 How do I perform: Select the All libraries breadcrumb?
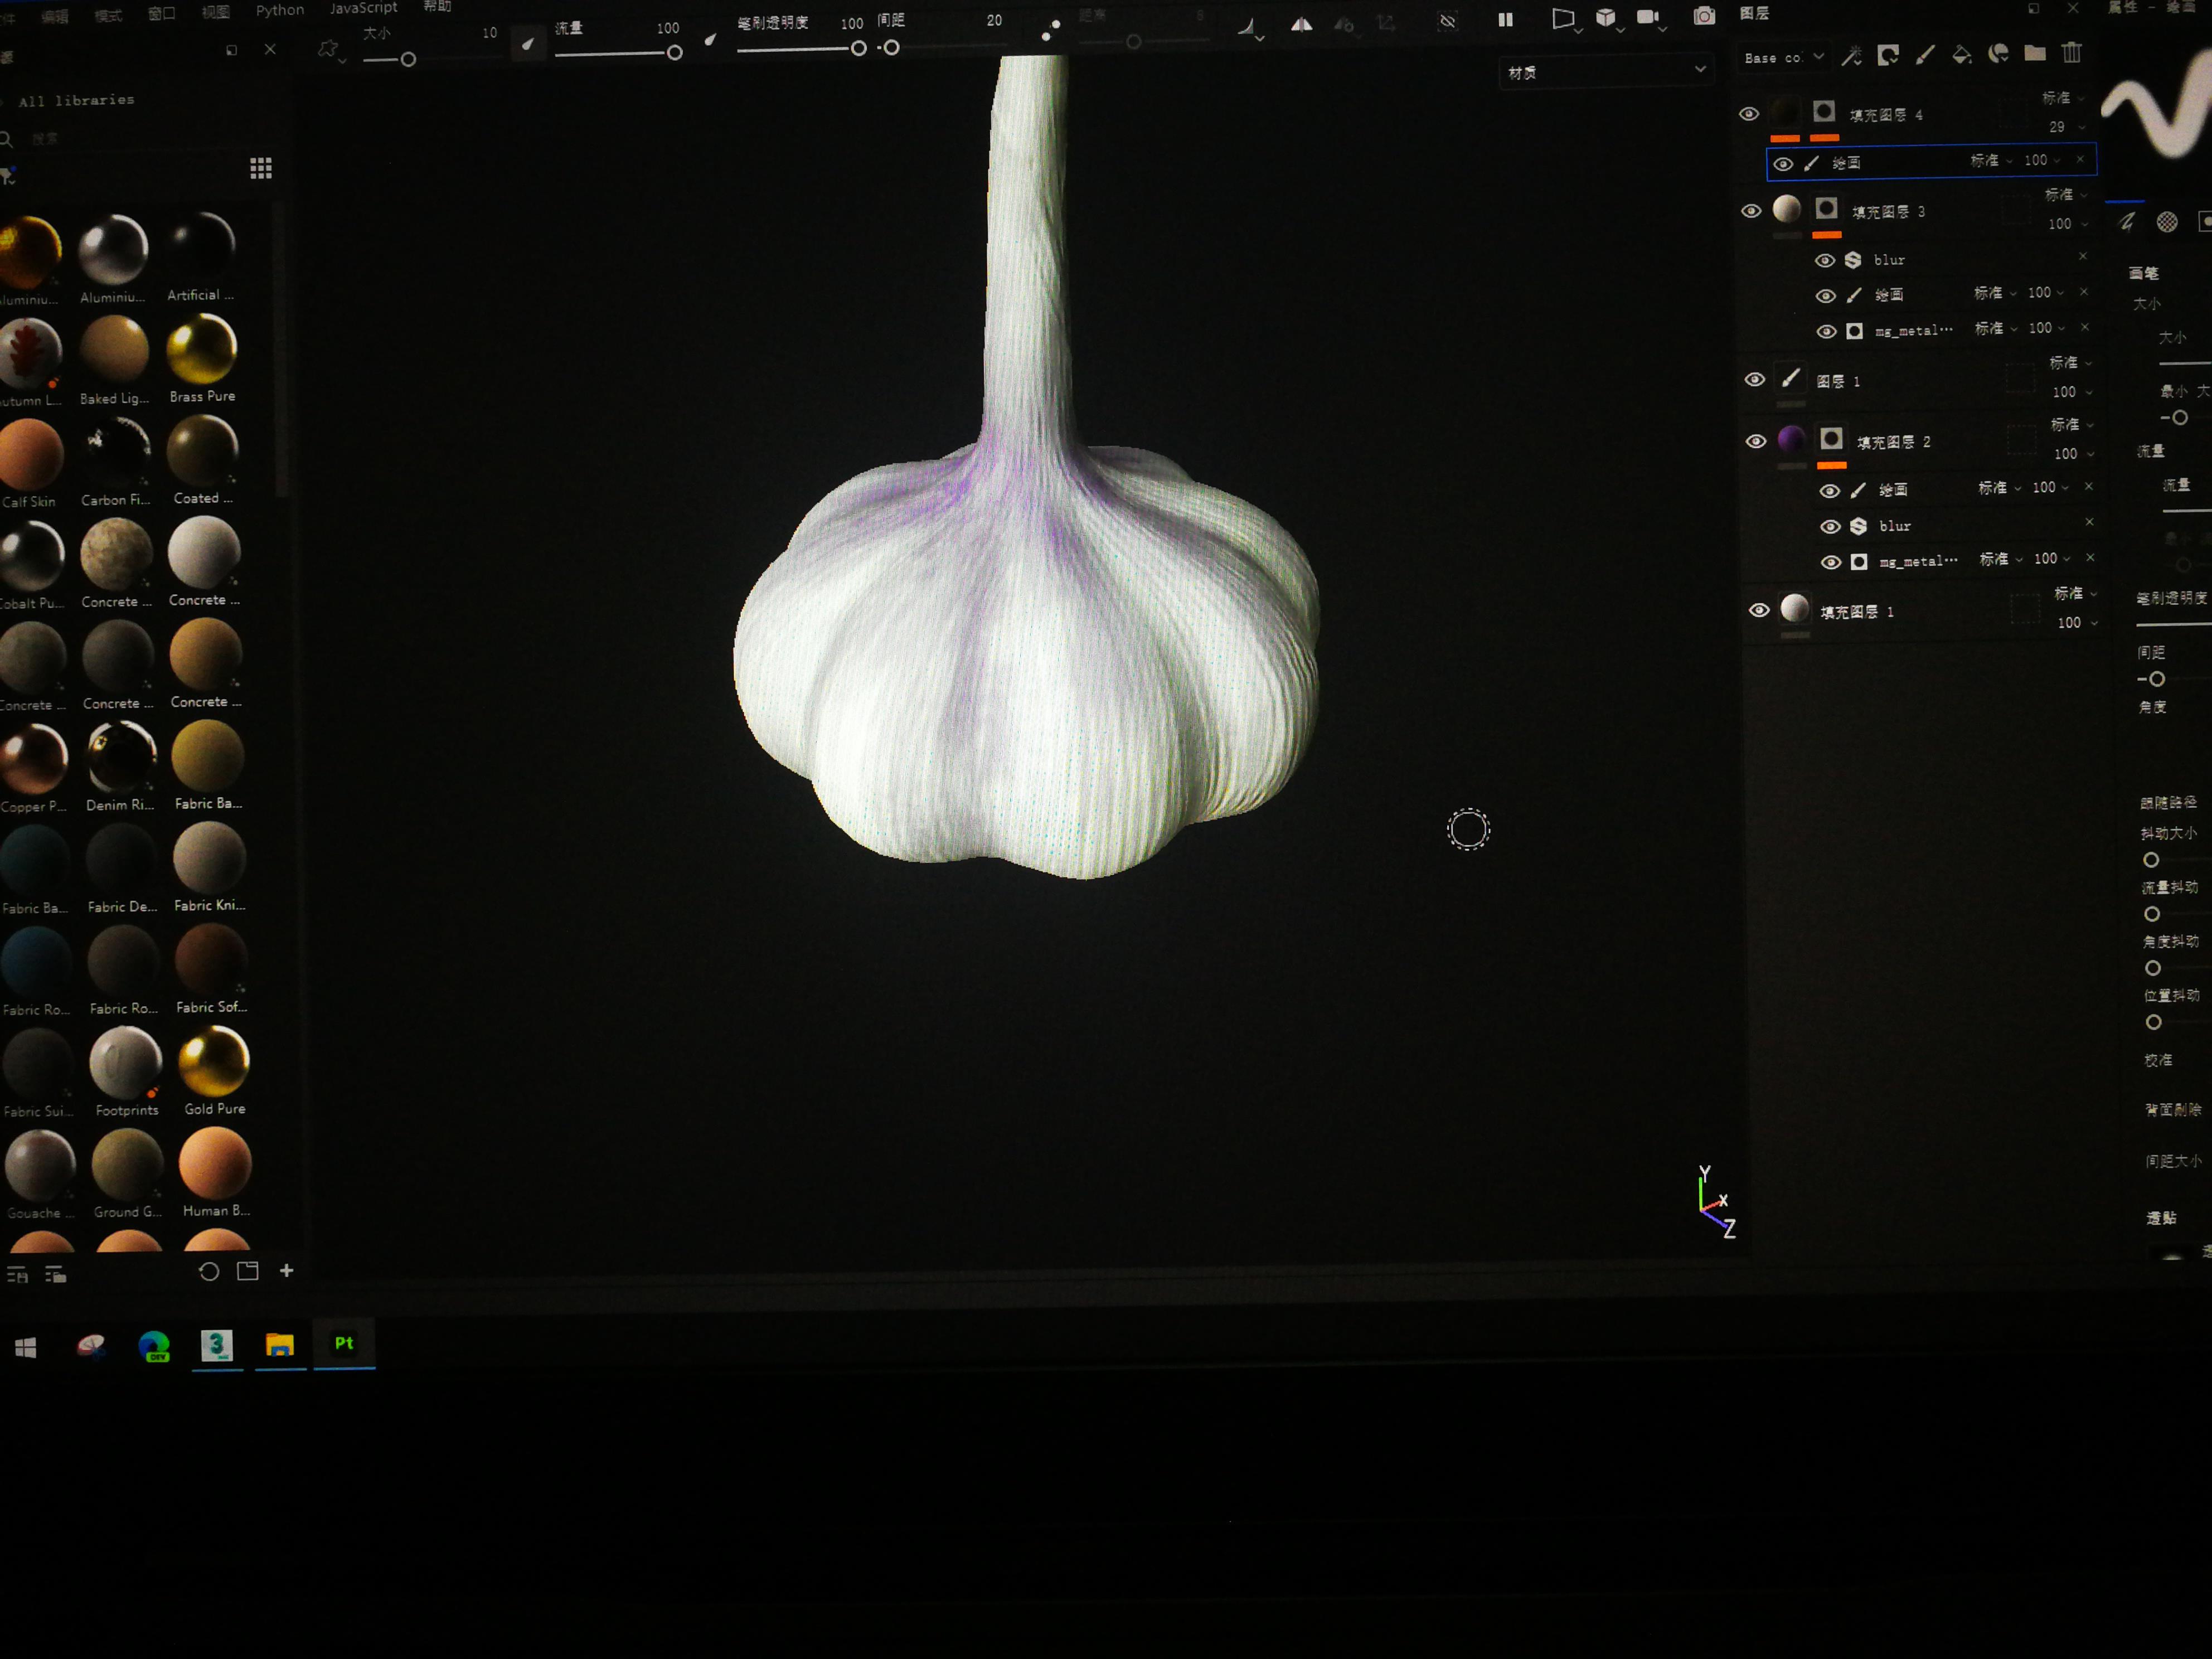point(76,100)
